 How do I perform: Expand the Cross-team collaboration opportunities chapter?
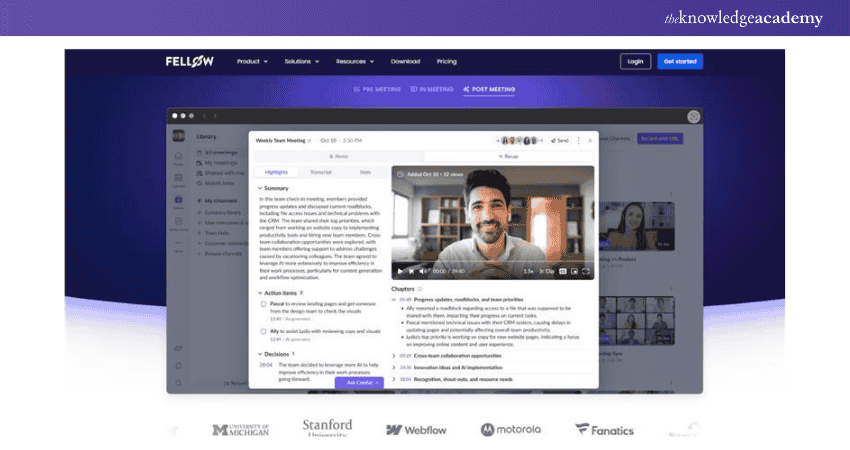(394, 356)
